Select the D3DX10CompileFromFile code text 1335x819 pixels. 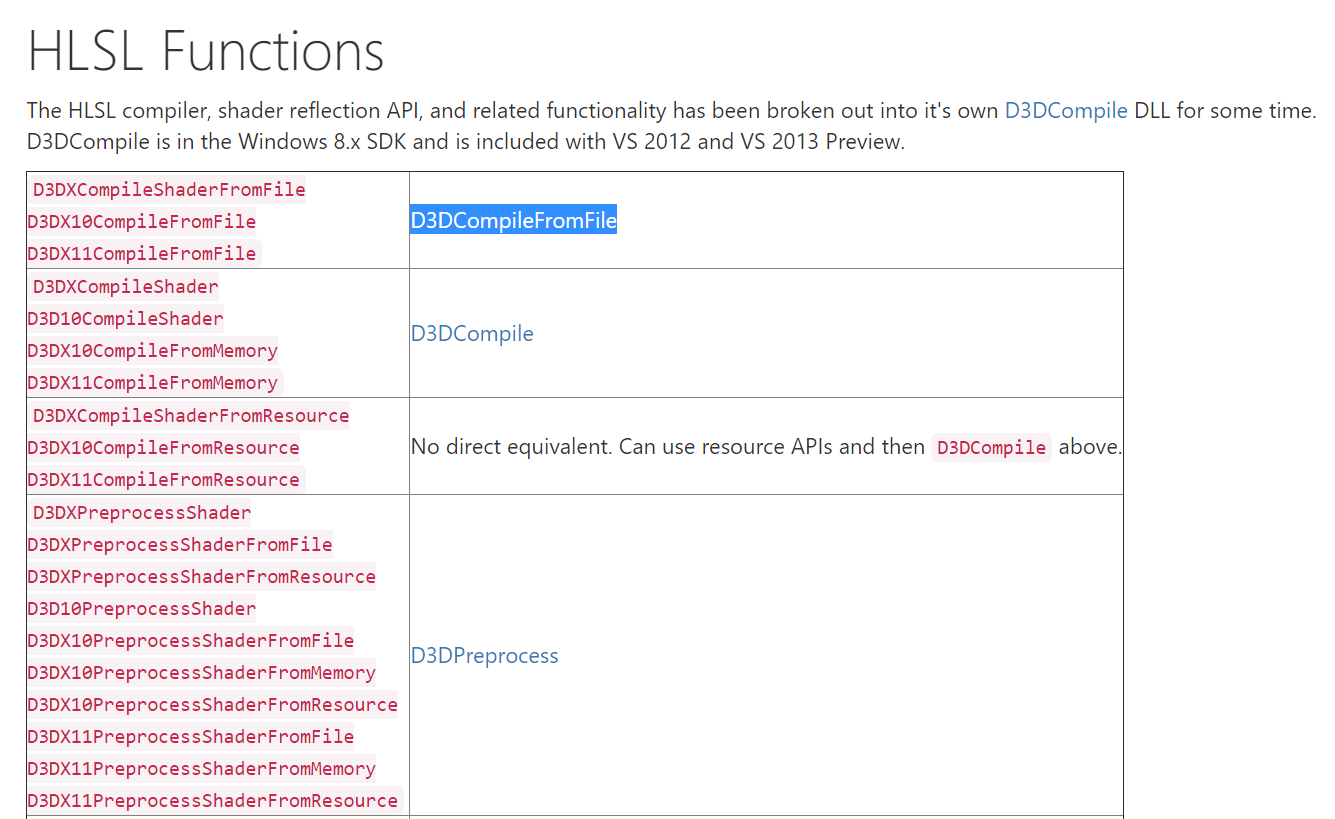(x=142, y=222)
